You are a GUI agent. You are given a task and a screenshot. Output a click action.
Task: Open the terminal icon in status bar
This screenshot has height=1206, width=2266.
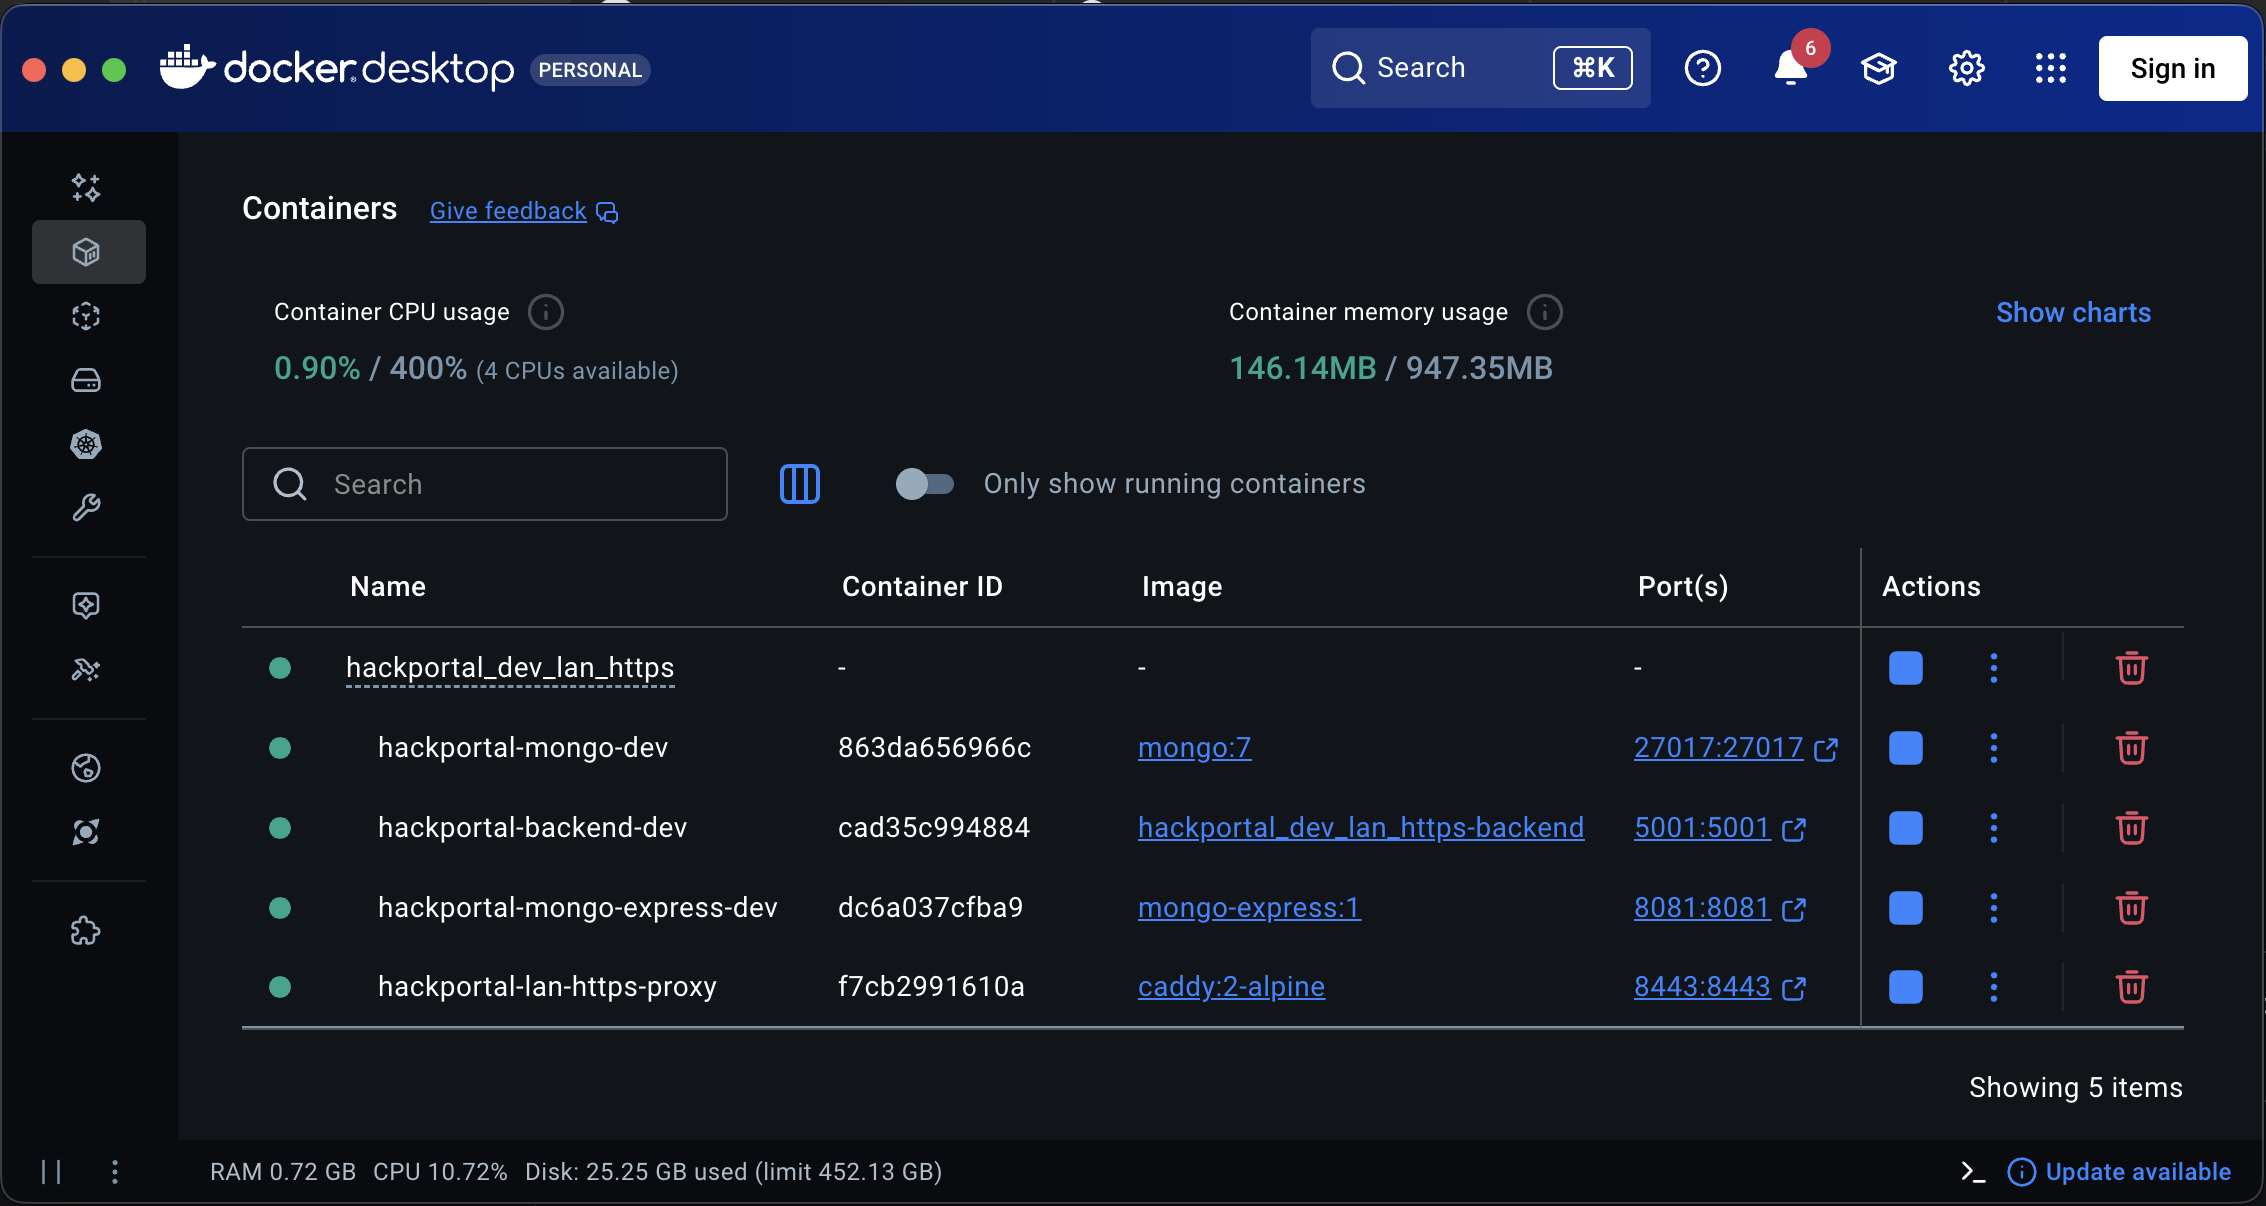[x=1972, y=1172]
